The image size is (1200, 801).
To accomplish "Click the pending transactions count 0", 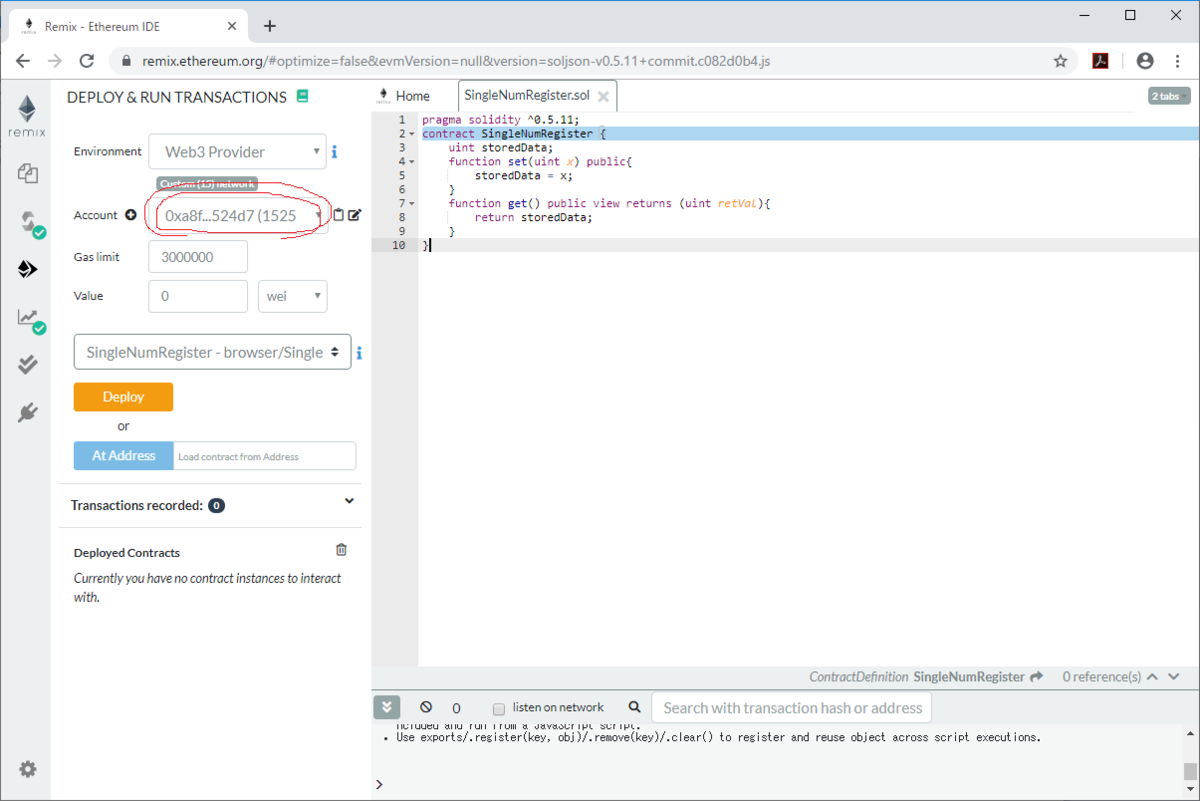I will [456, 708].
